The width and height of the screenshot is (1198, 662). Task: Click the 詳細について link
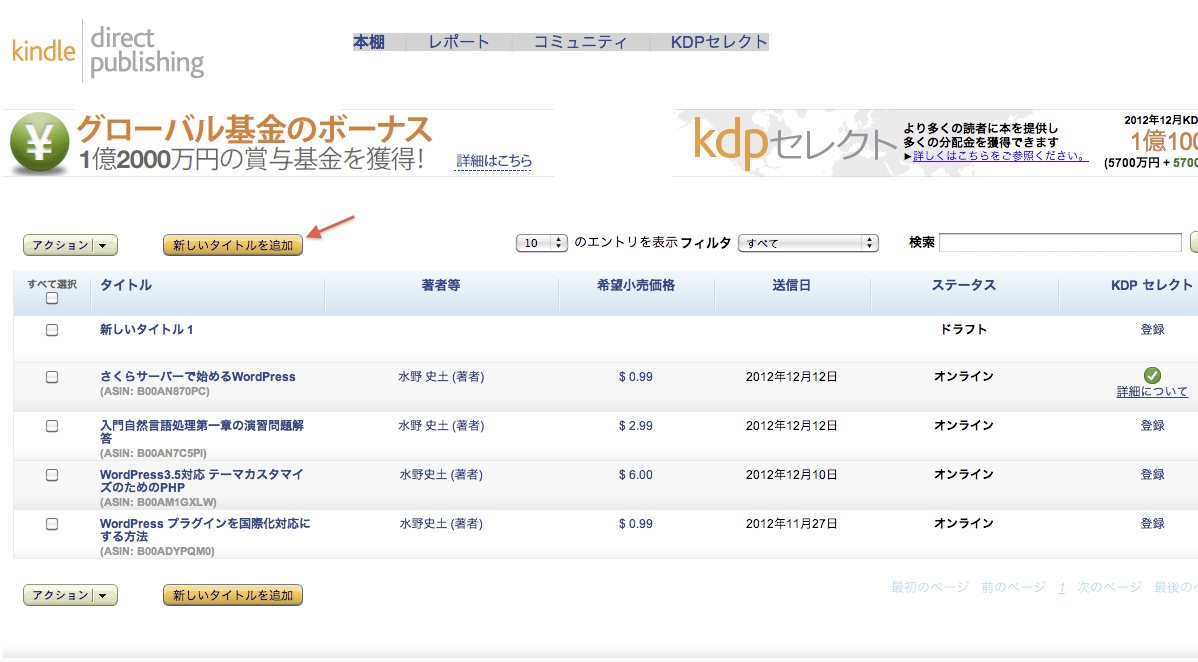pos(1152,391)
